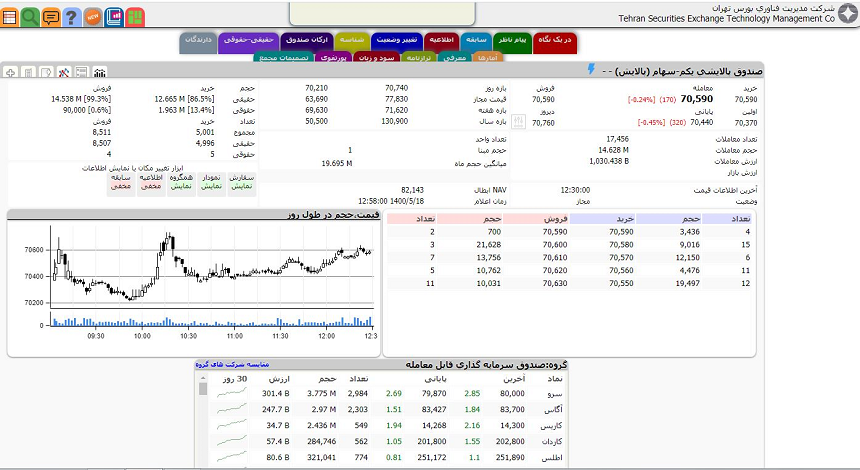Viewport: 860px width, 470px height.
Task: Open the کاردان symbol link in group table
Action: (x=549, y=440)
